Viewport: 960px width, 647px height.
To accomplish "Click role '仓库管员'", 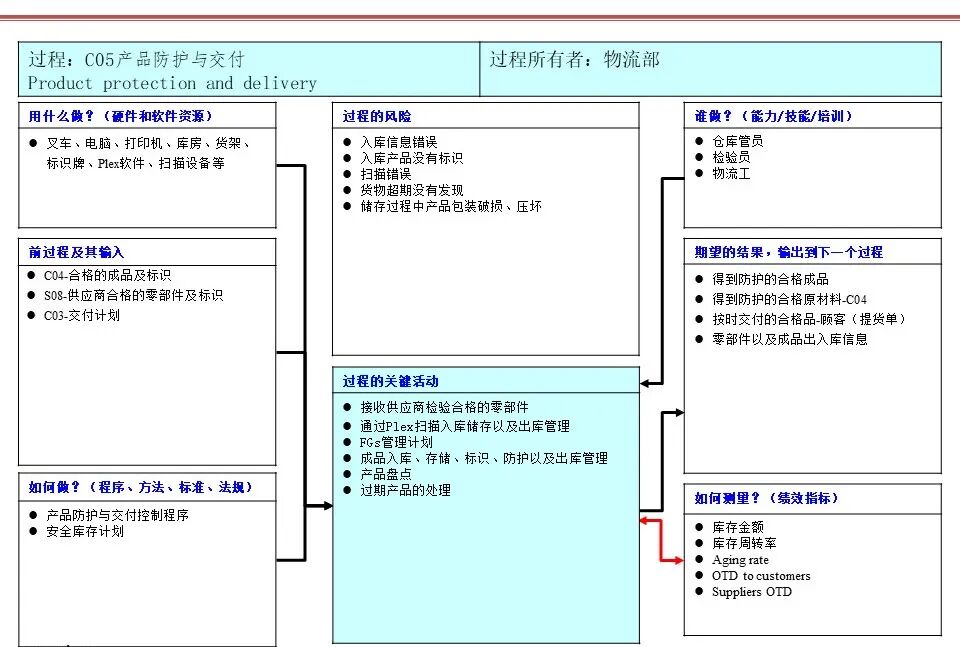I will 738,141.
